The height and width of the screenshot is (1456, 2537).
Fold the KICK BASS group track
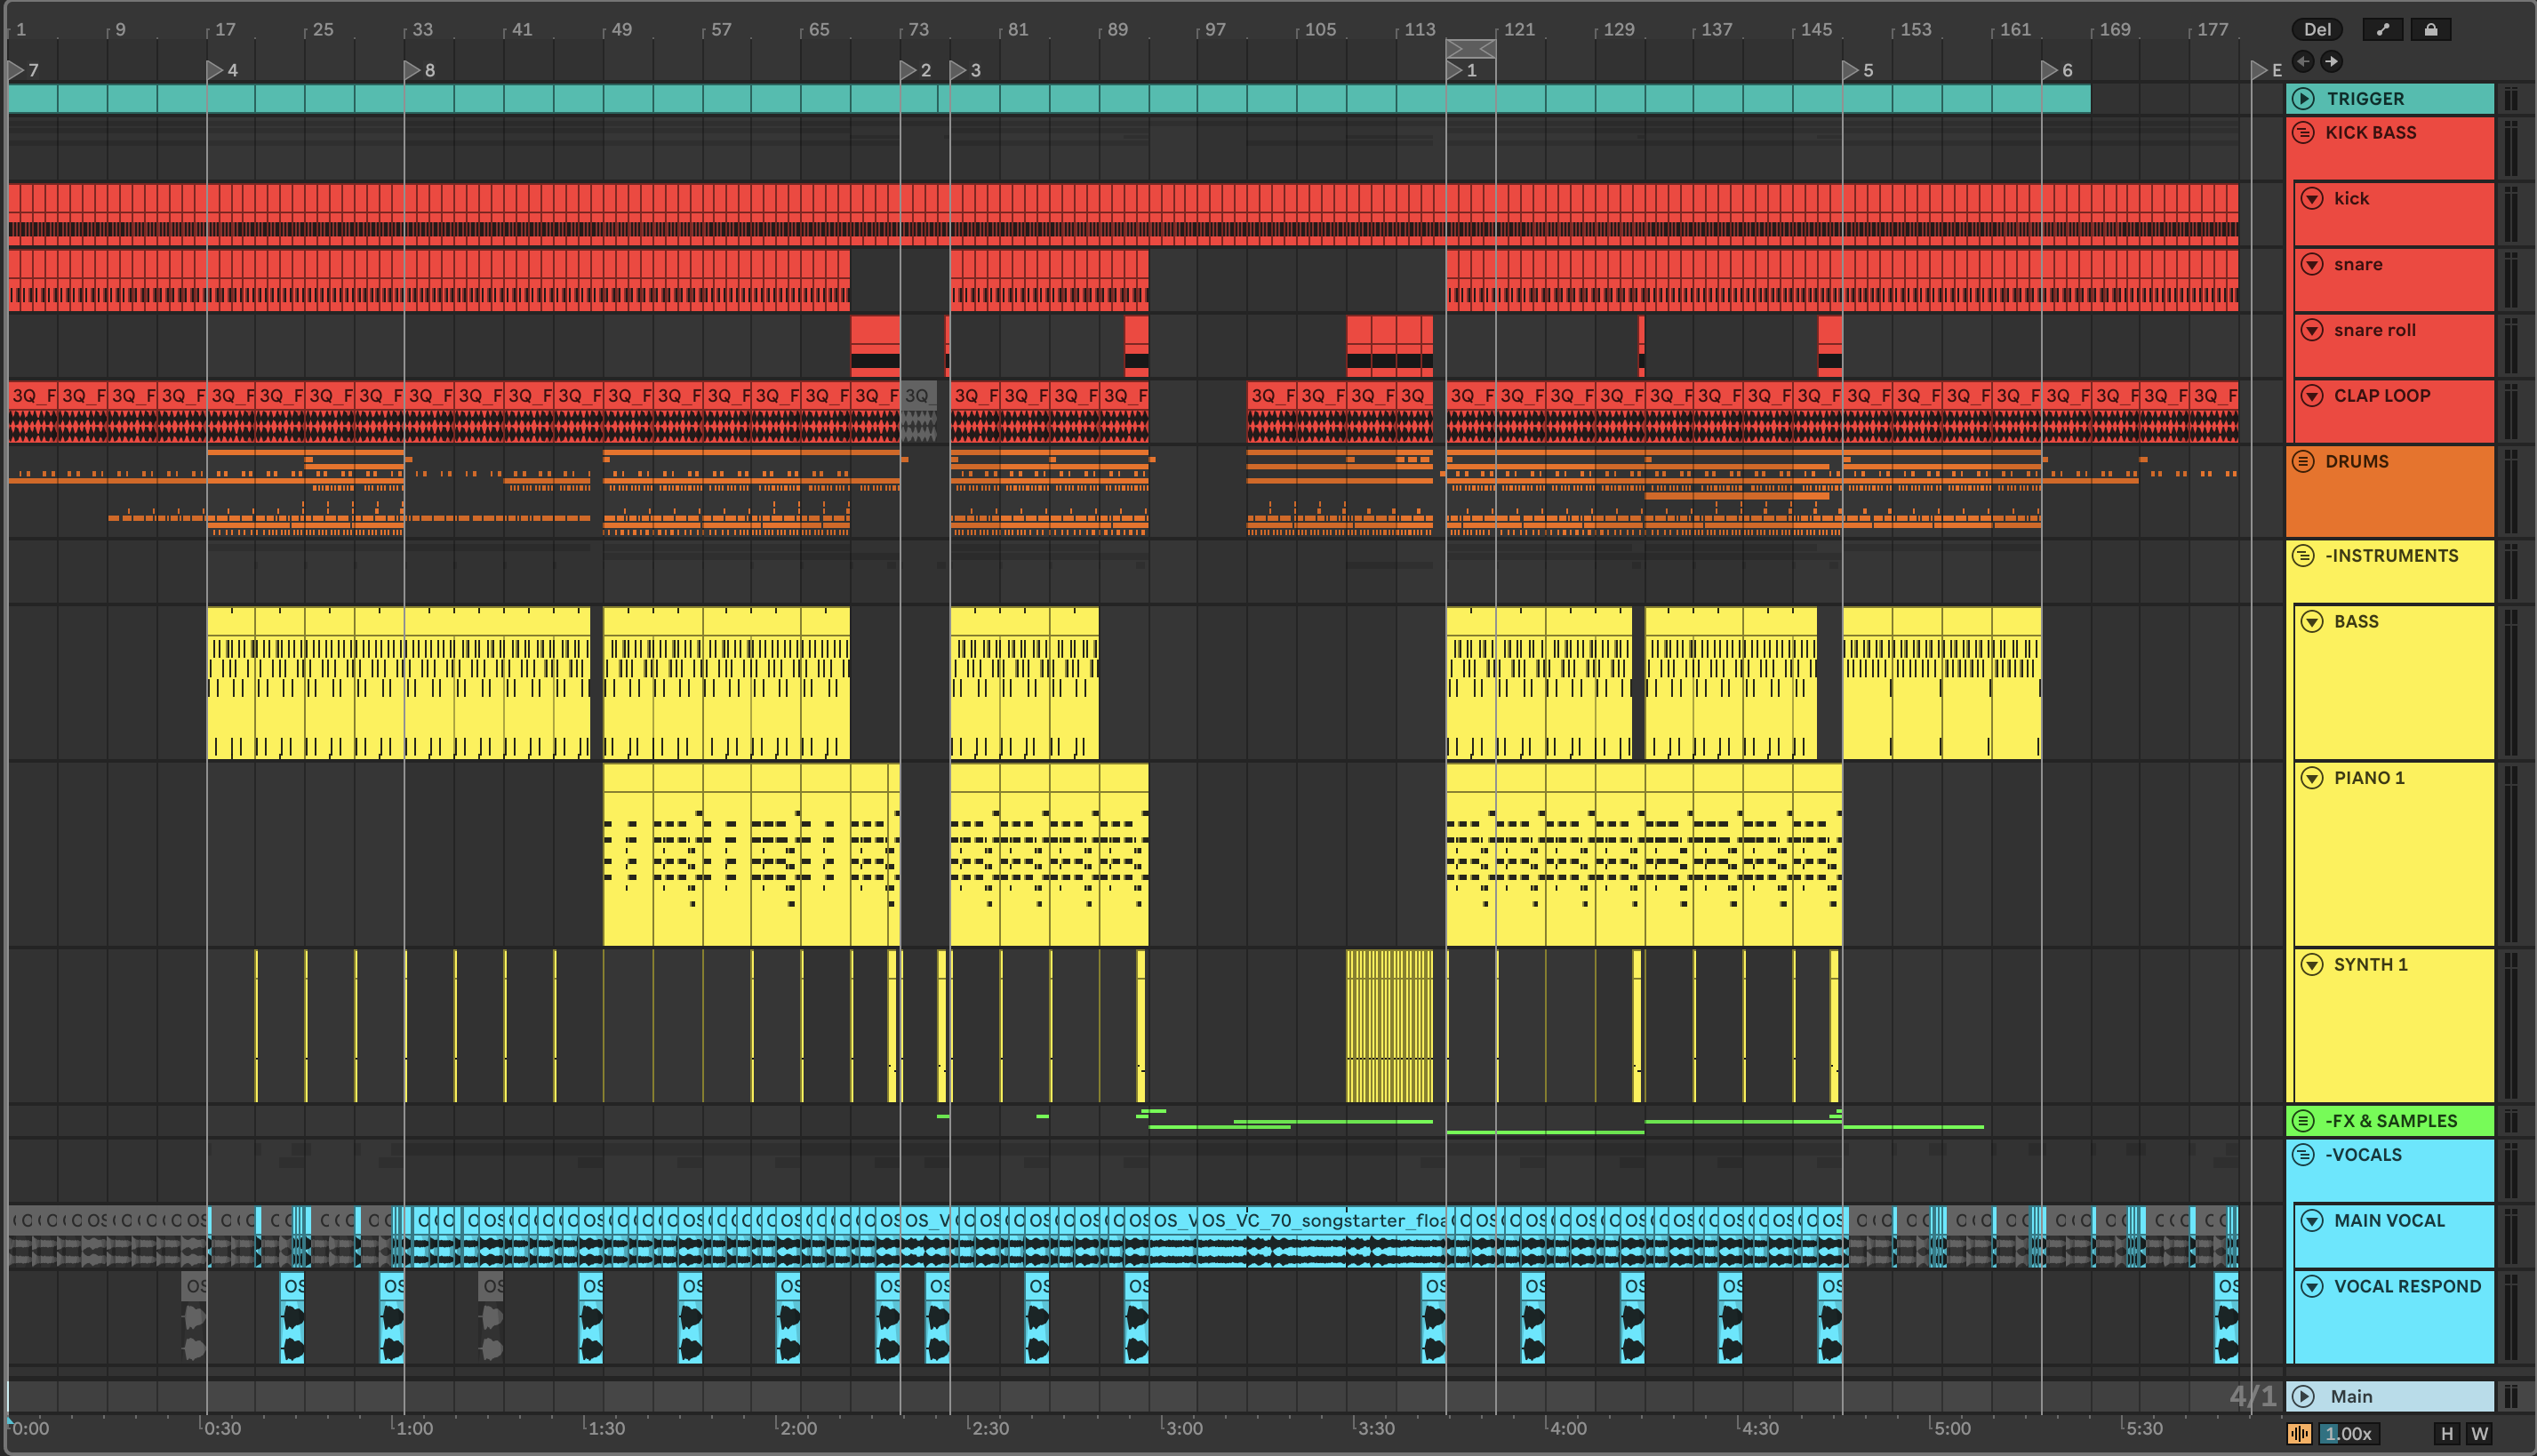(2304, 132)
